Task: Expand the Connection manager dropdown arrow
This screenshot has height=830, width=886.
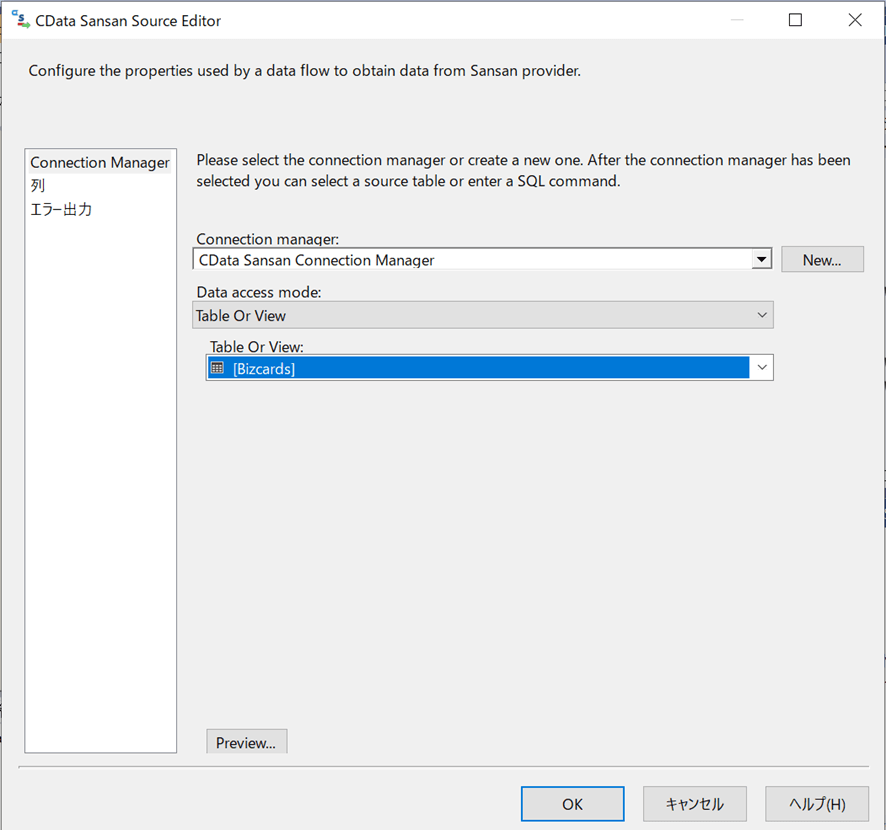Action: pyautogui.click(x=762, y=260)
